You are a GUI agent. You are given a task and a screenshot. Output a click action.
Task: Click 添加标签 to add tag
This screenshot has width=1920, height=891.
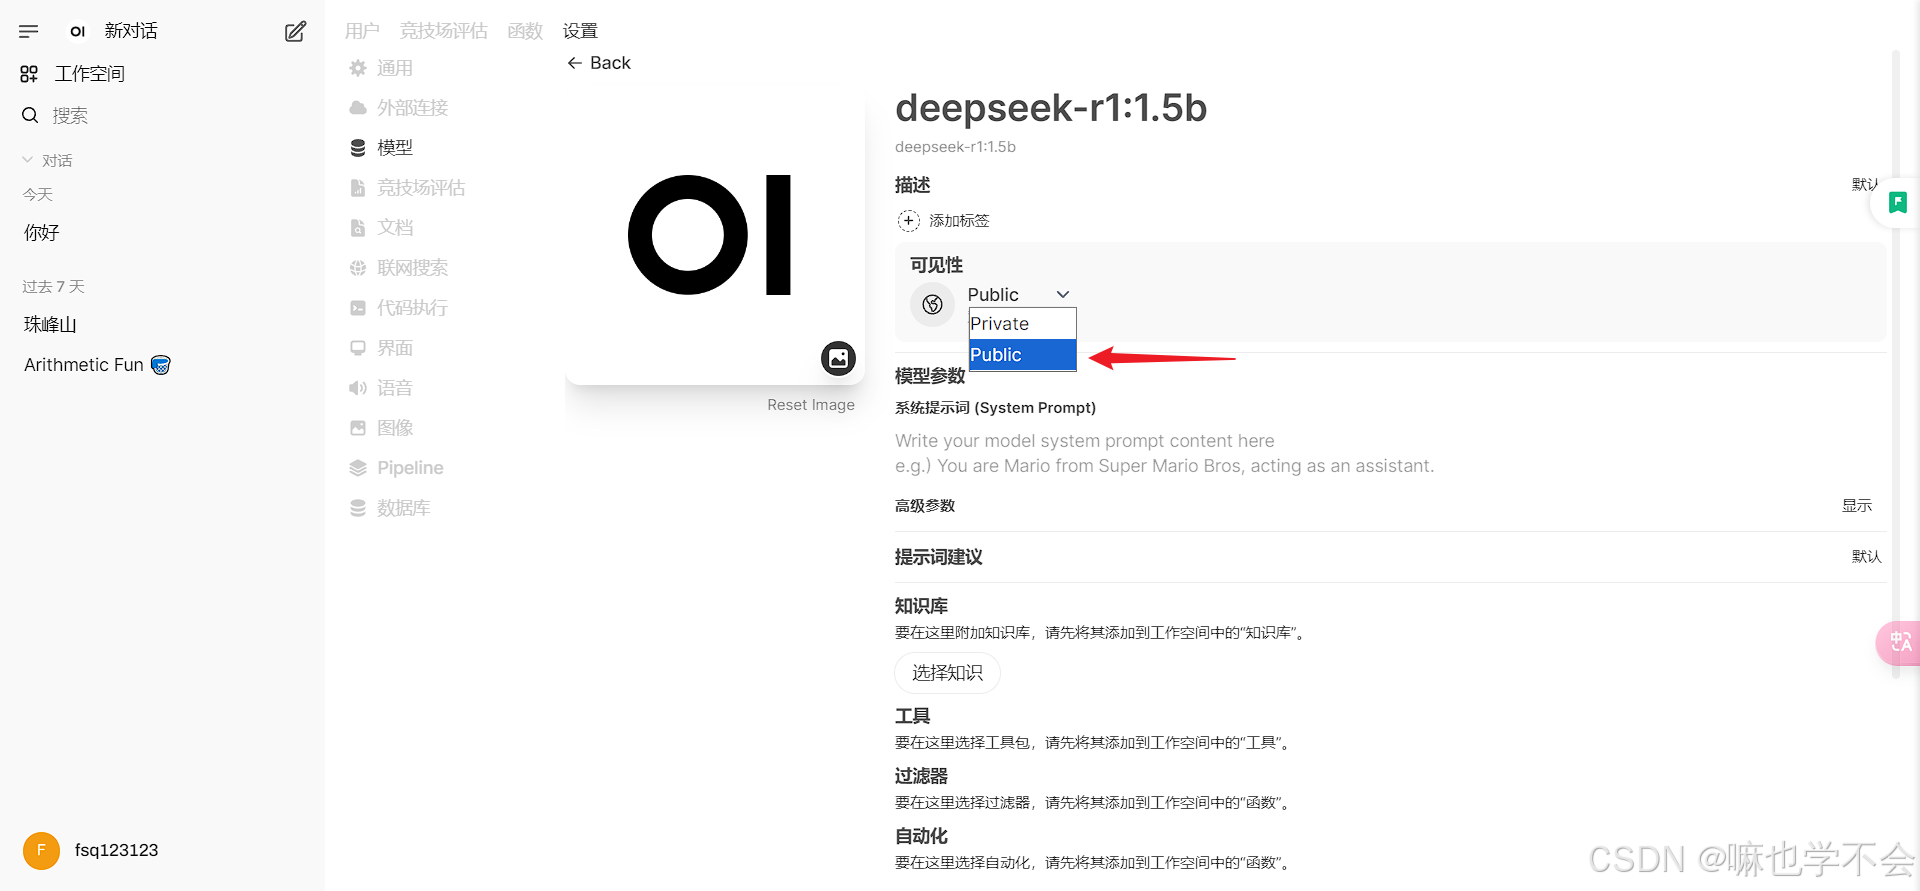point(959,221)
